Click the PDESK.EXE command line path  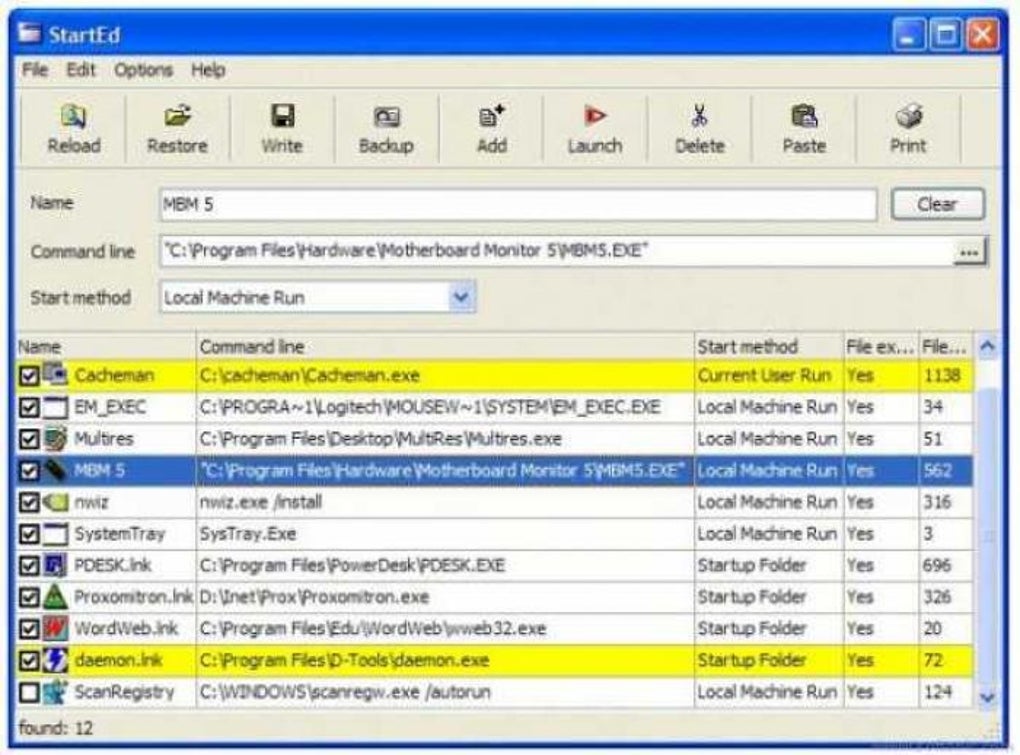tap(352, 565)
